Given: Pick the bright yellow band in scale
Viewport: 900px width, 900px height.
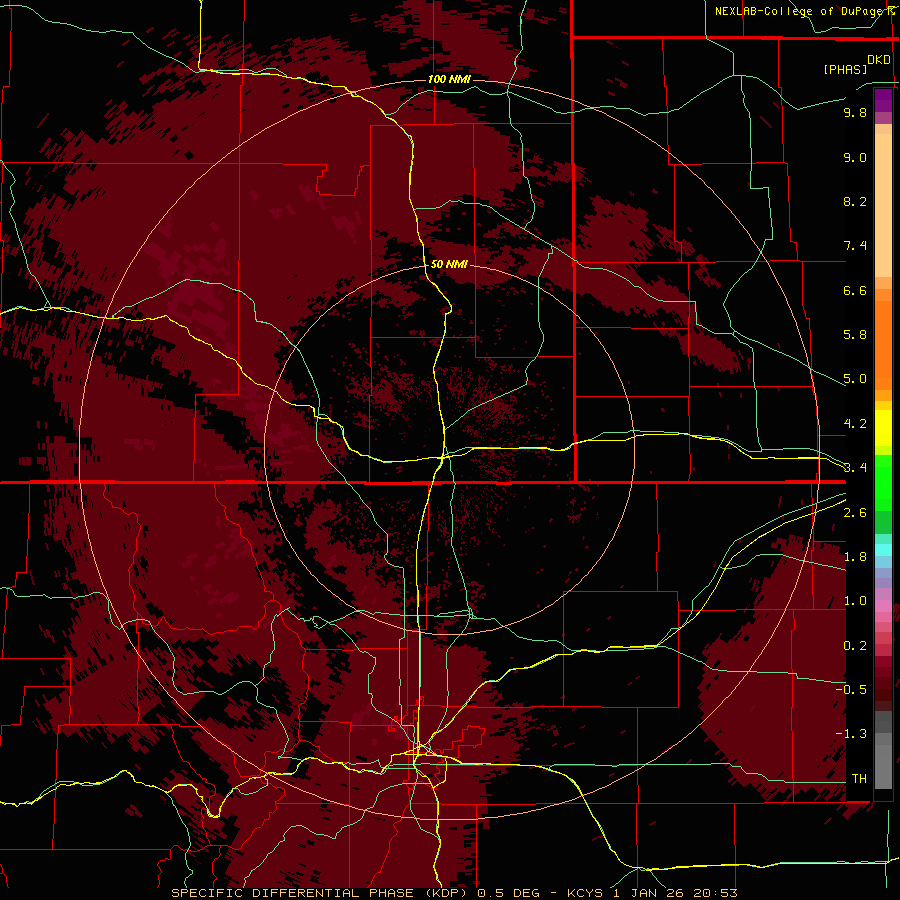Looking at the screenshot, I should [x=883, y=428].
